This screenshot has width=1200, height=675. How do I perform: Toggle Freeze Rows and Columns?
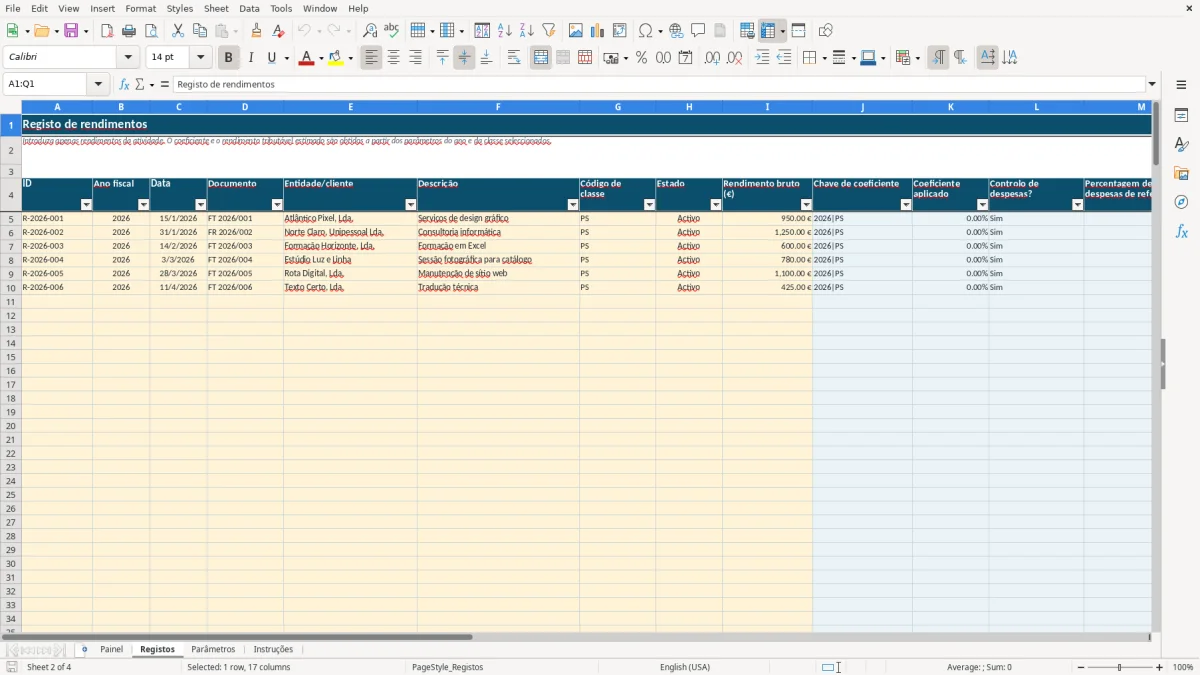point(768,31)
